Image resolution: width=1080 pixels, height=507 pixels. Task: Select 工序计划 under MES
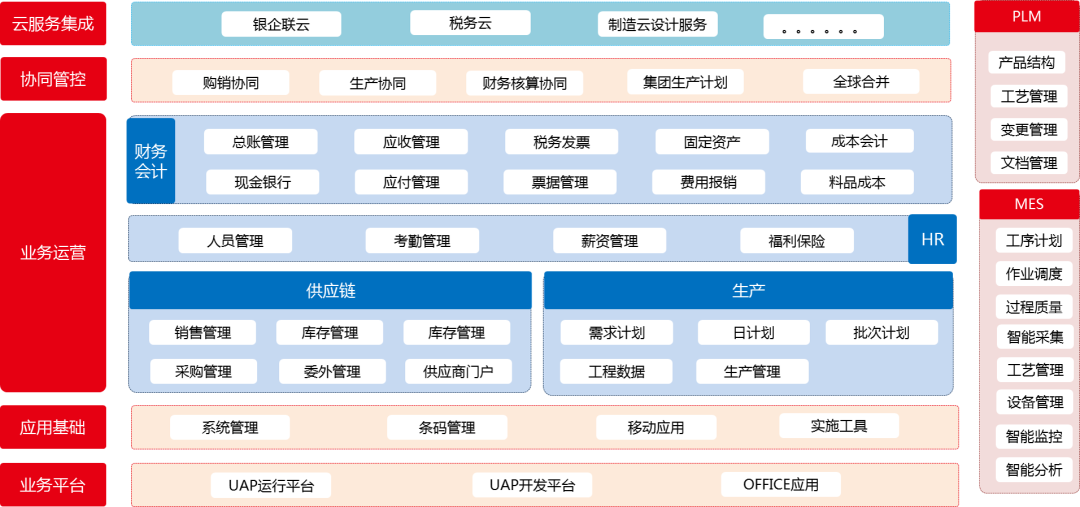point(1034,240)
